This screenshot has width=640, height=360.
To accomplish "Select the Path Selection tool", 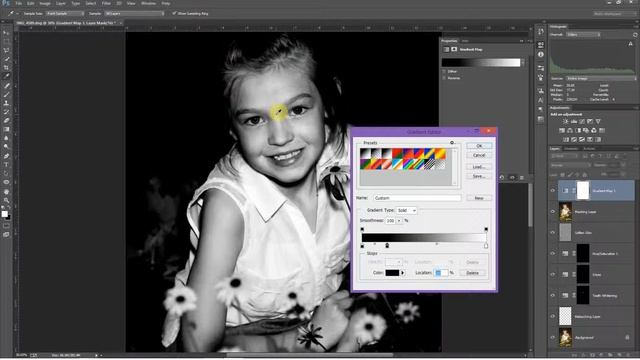I will tap(6, 173).
